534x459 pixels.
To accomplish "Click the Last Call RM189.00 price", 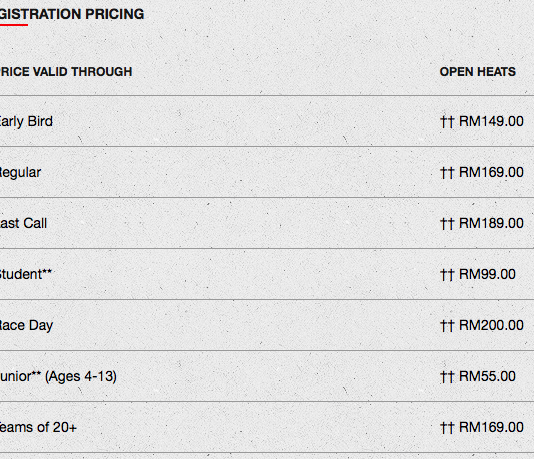I will (x=491, y=223).
